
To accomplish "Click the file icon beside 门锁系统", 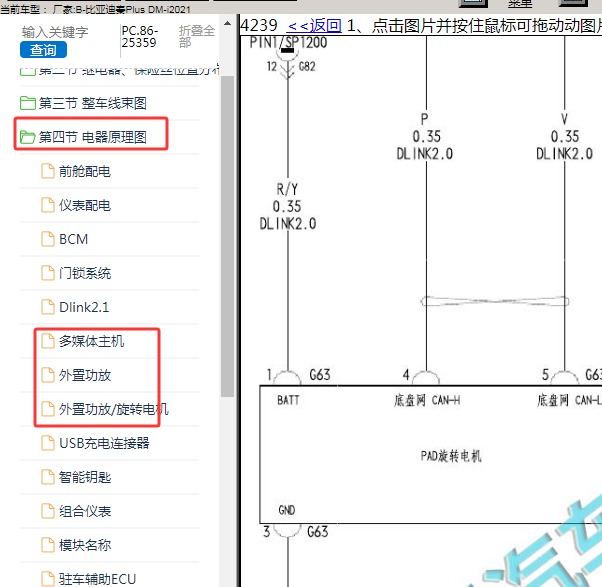I will [x=48, y=273].
